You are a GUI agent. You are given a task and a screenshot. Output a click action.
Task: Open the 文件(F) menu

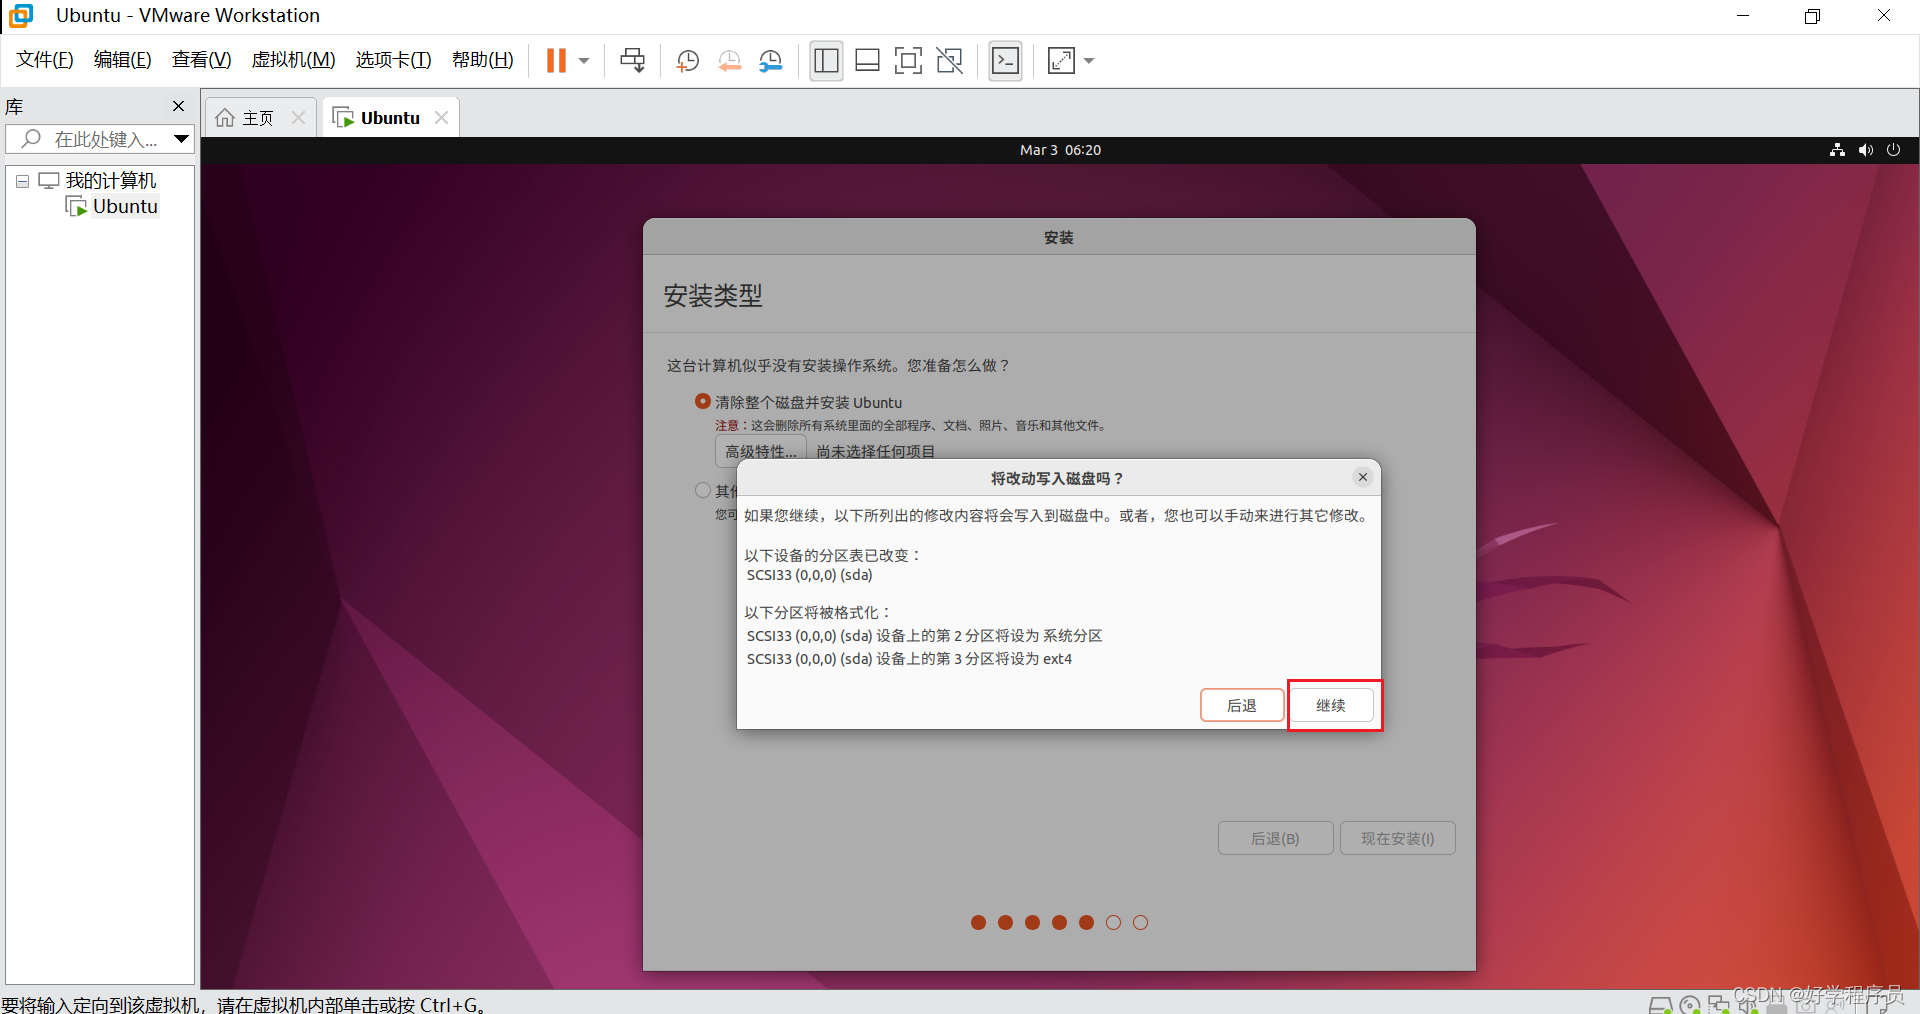[x=45, y=60]
